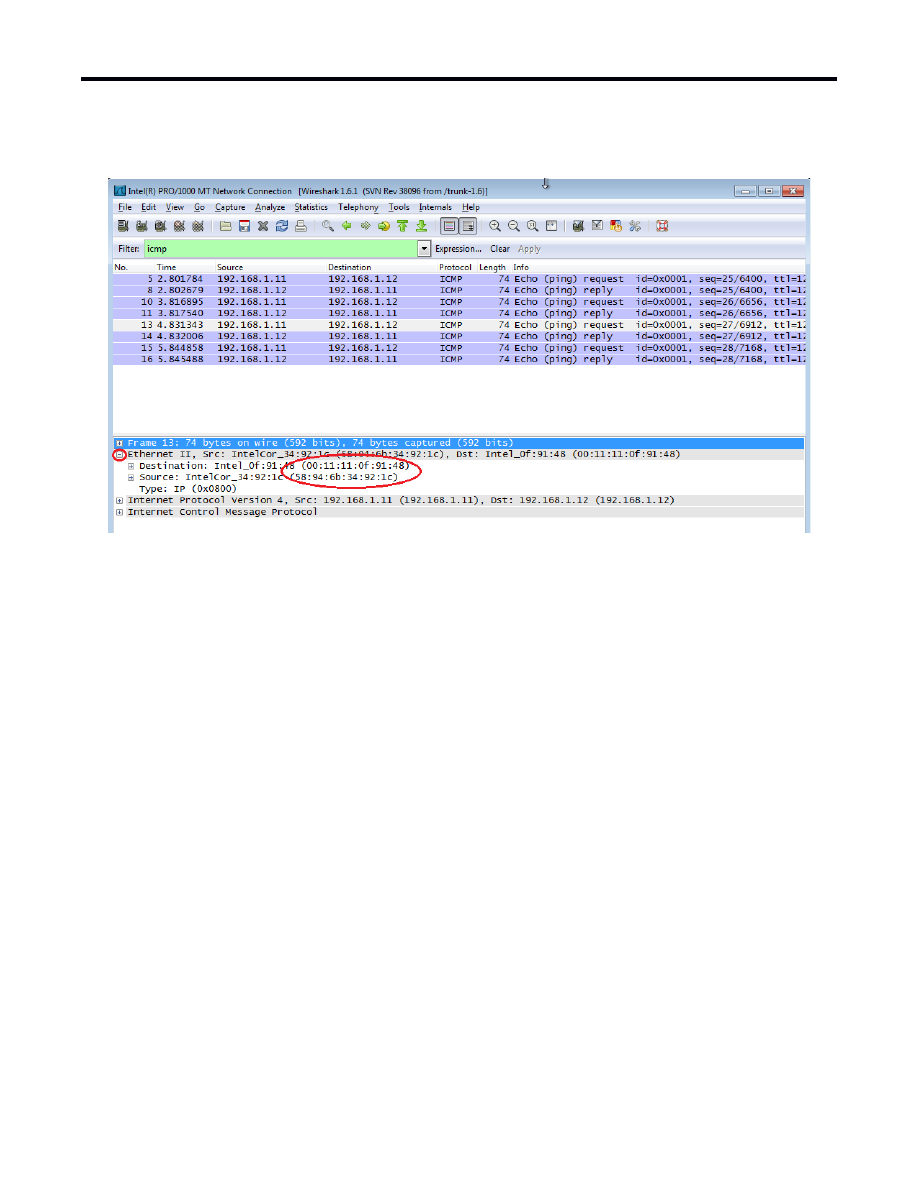
Task: Open the Go menu
Action: [x=199, y=207]
